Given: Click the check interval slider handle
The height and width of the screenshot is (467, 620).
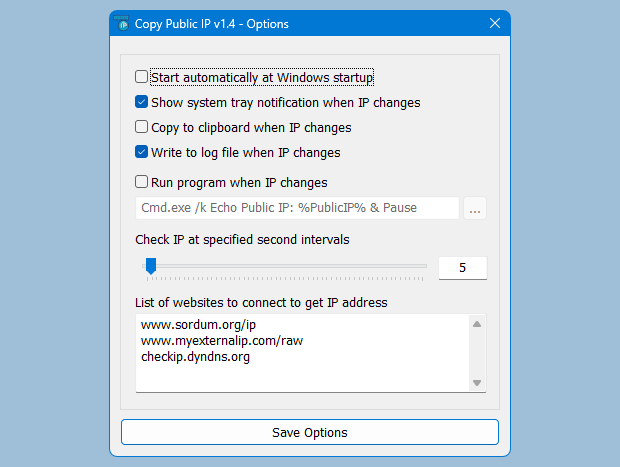Looking at the screenshot, I should tap(151, 266).
